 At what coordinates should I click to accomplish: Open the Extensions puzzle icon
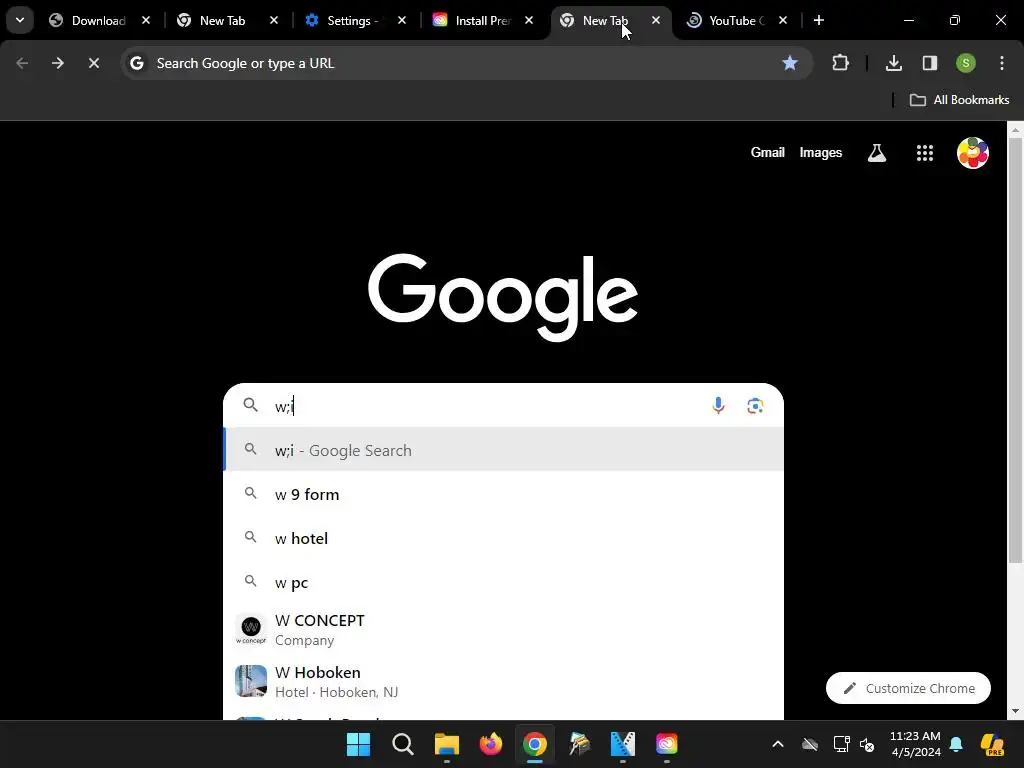coord(840,63)
